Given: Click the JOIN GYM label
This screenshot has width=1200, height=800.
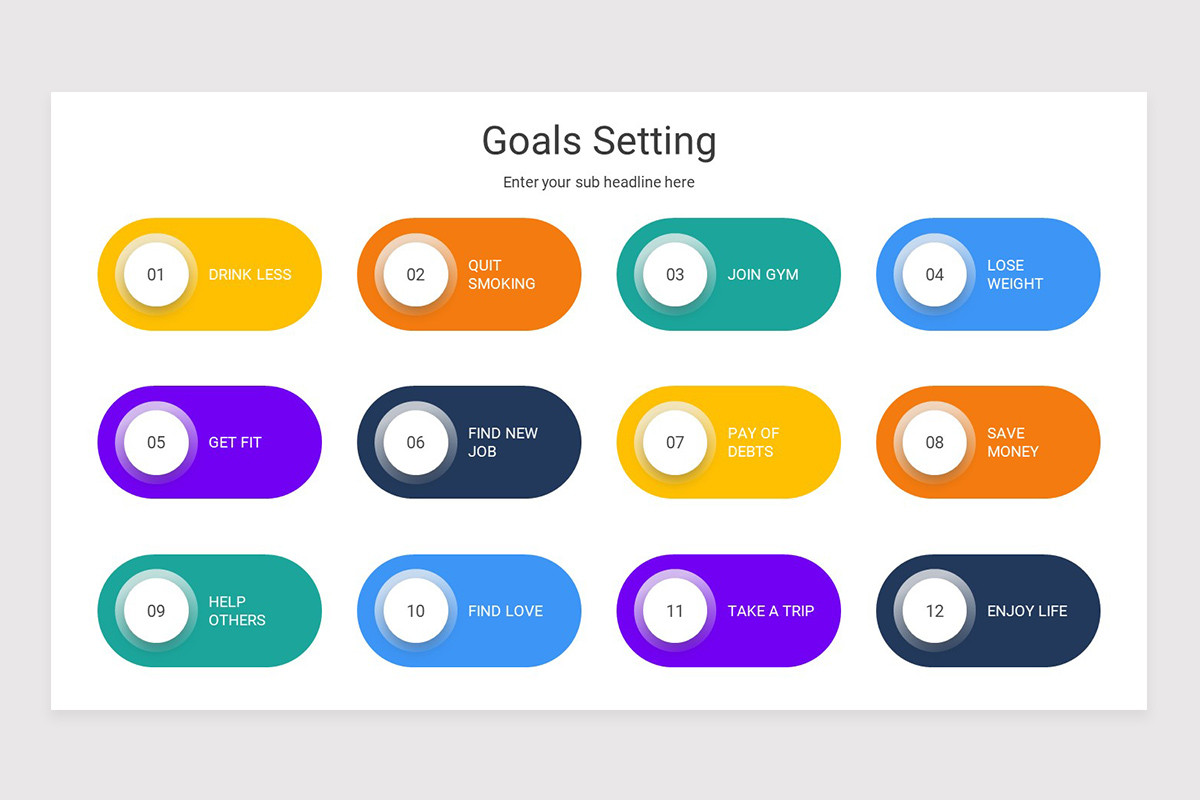Looking at the screenshot, I should point(763,274).
